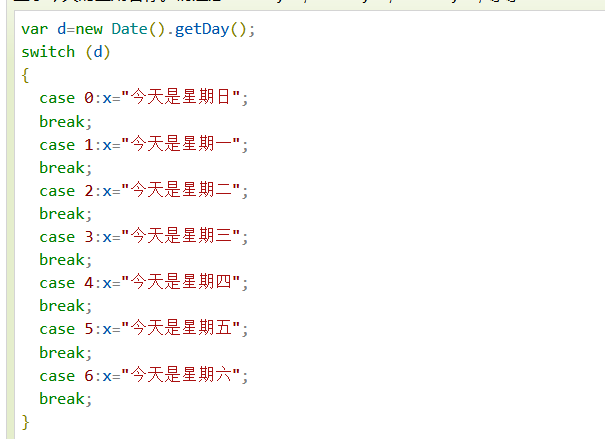605x439 pixels.
Task: Click the break after case 1
Action: (x=66, y=168)
